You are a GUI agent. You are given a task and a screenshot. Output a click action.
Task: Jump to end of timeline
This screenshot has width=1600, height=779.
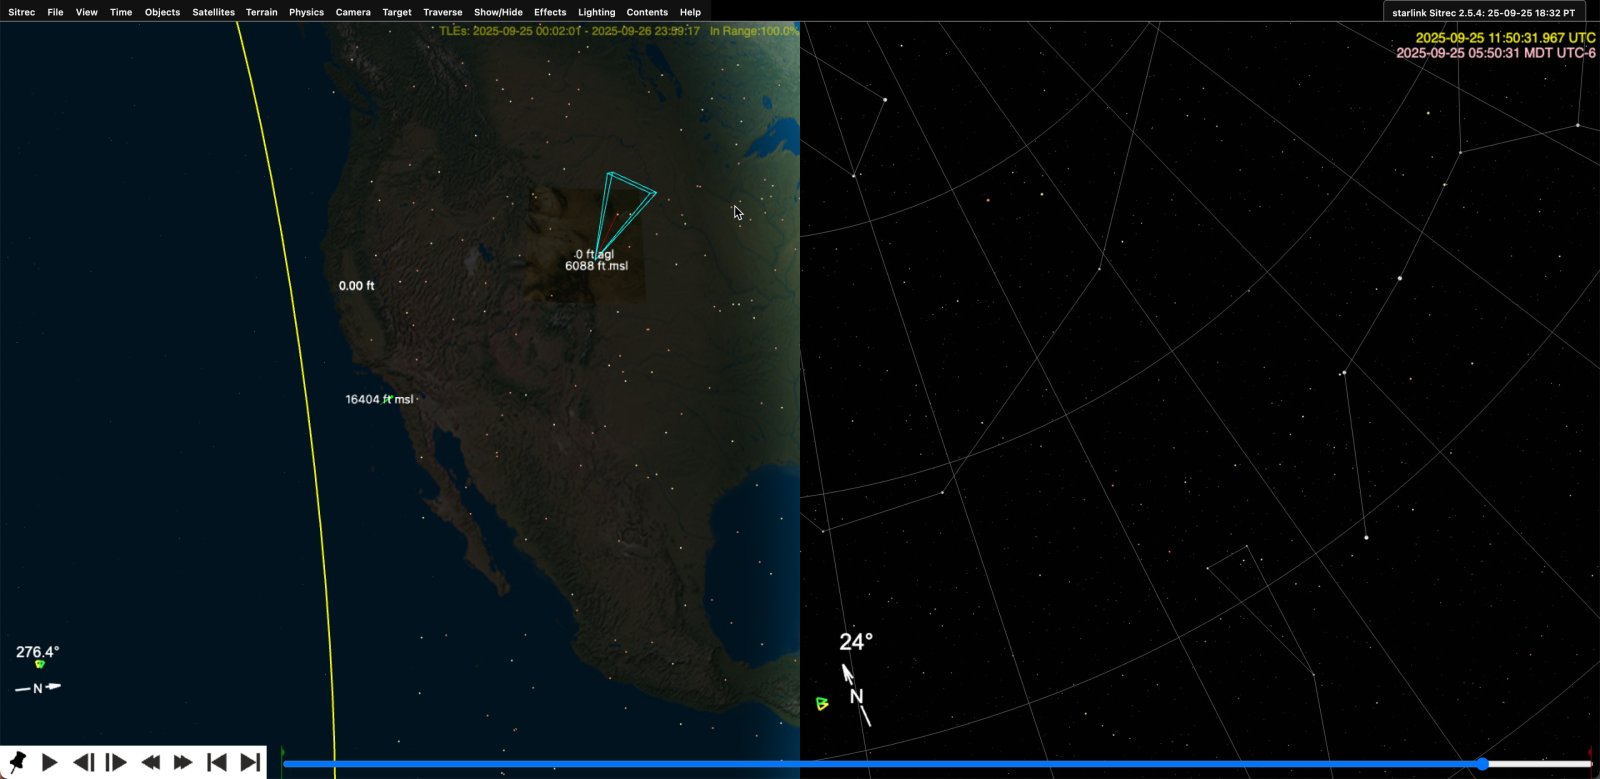coord(250,762)
